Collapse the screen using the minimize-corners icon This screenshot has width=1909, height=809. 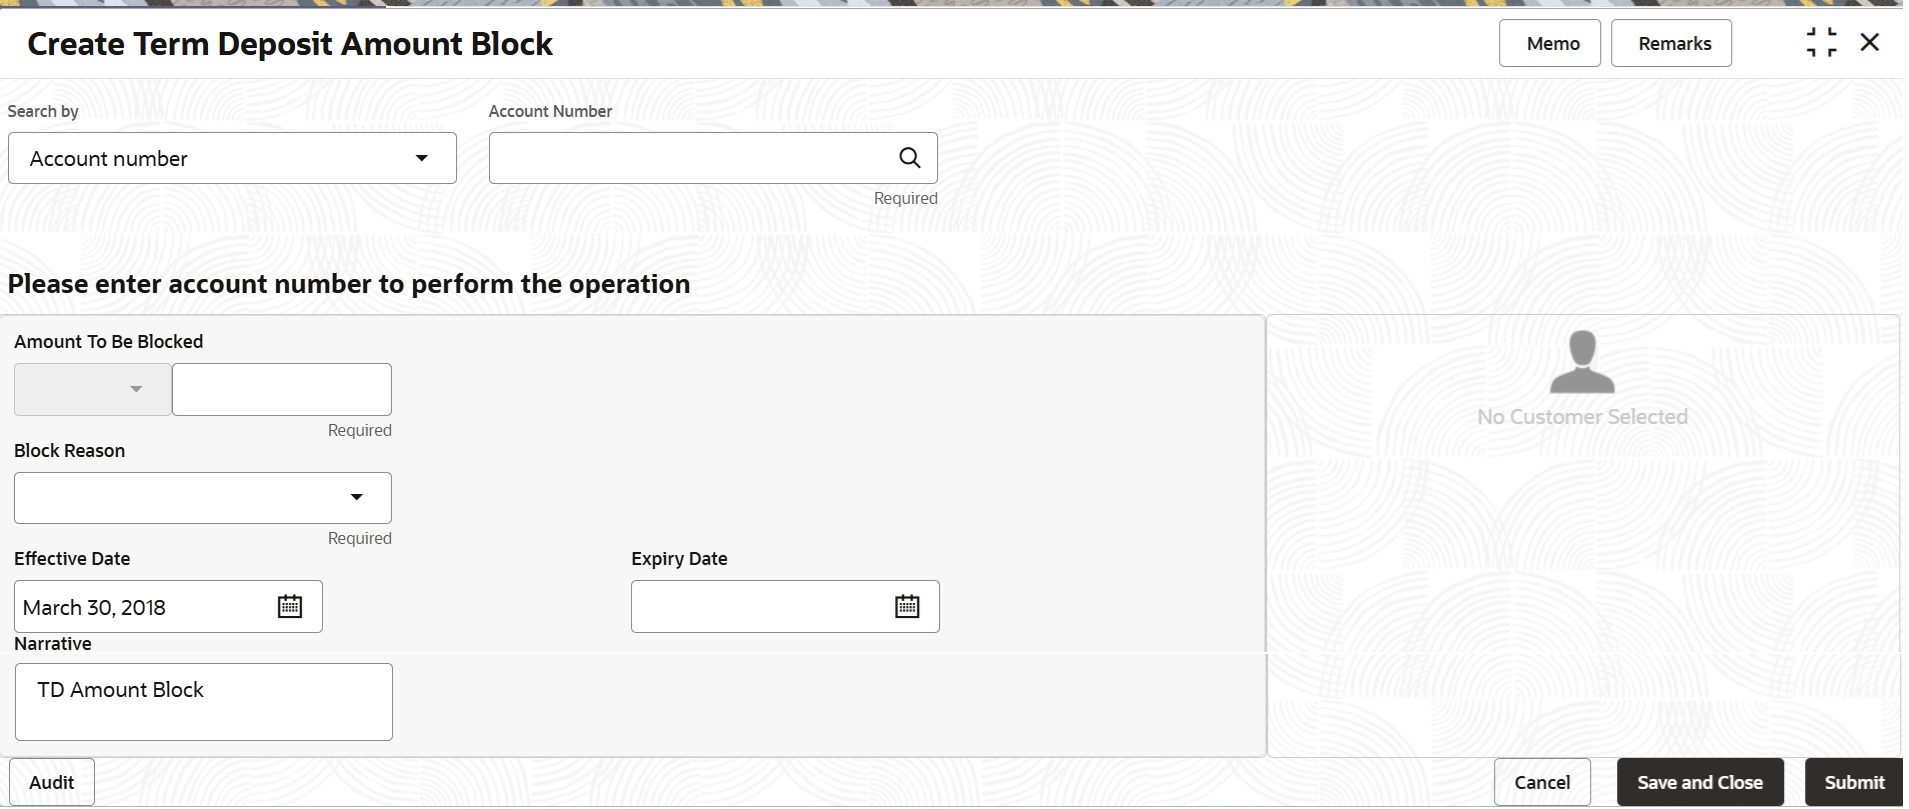pos(1821,43)
